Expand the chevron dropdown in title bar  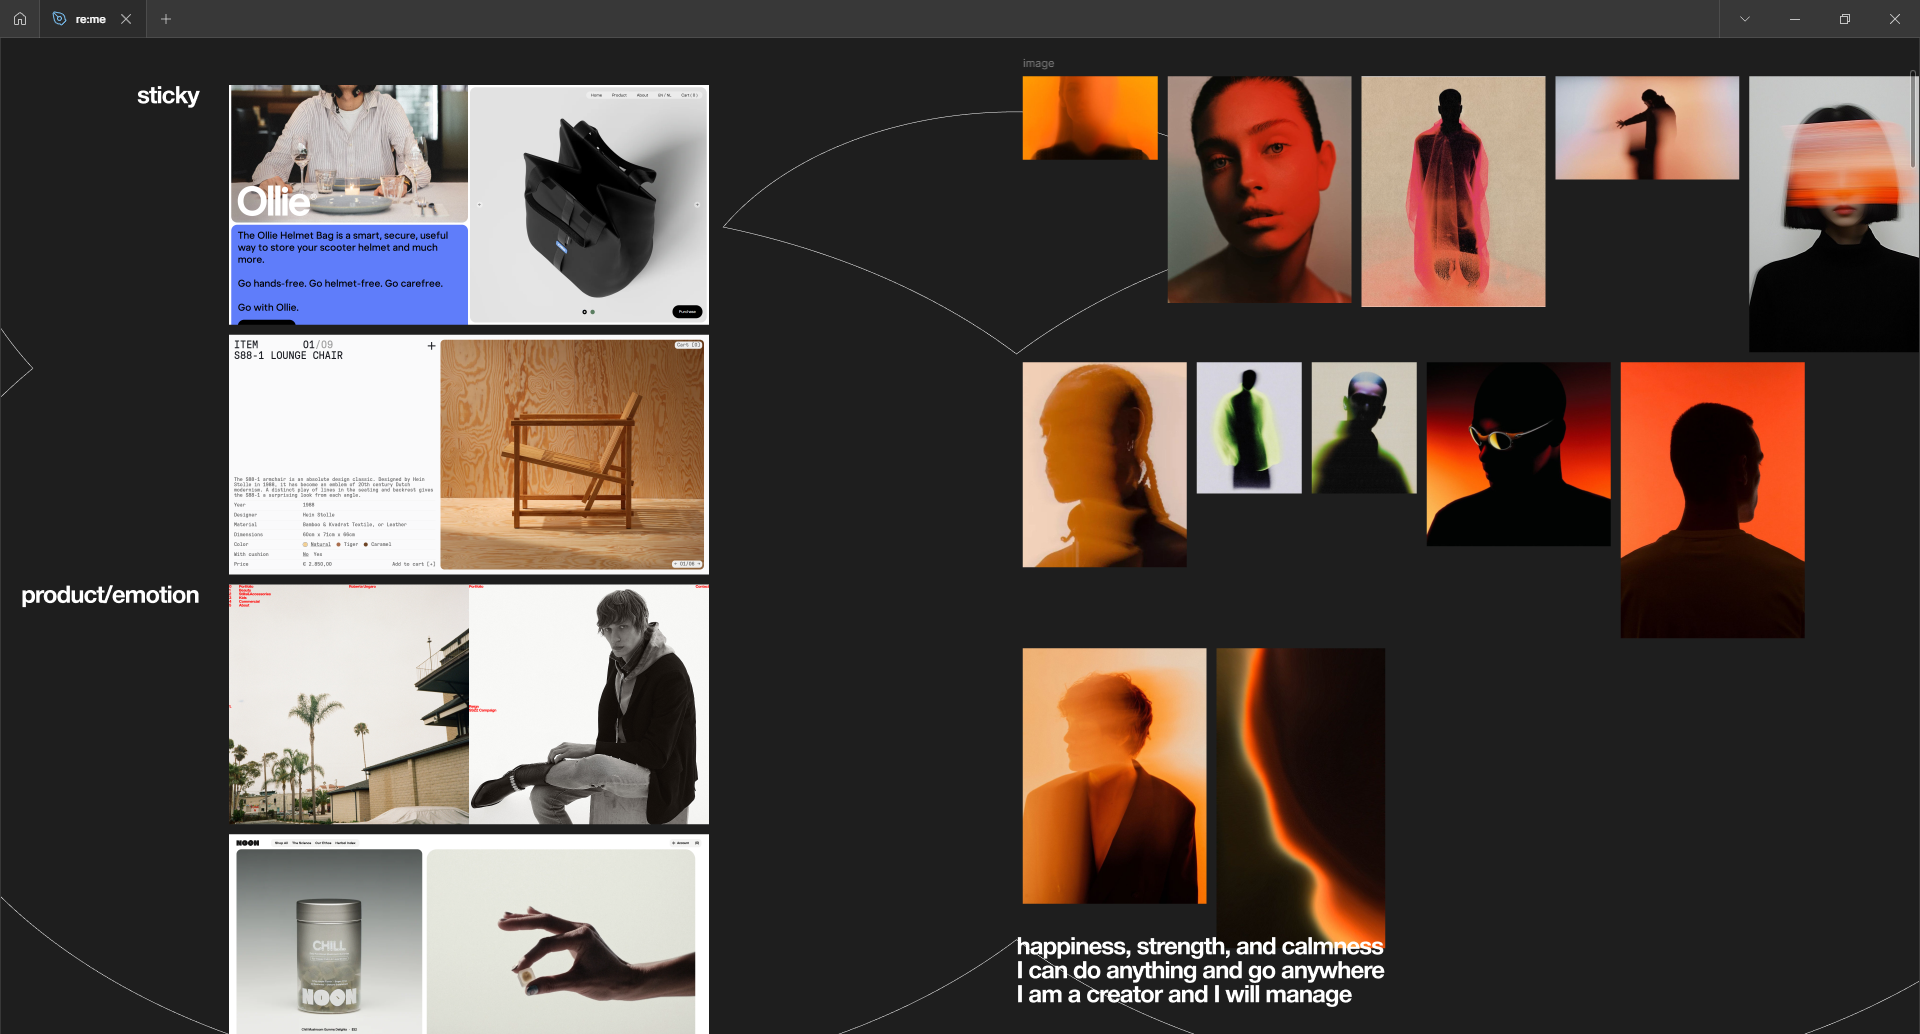tap(1745, 19)
